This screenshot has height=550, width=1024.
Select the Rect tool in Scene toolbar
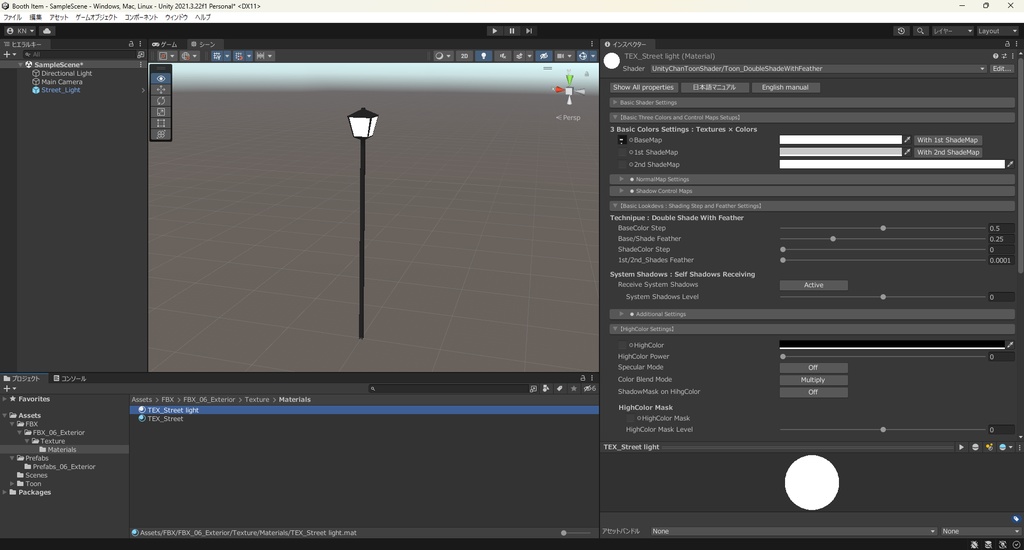click(161, 123)
